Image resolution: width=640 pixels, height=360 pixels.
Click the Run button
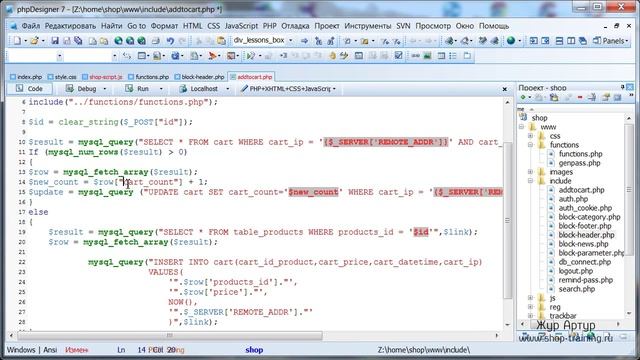click(138, 89)
